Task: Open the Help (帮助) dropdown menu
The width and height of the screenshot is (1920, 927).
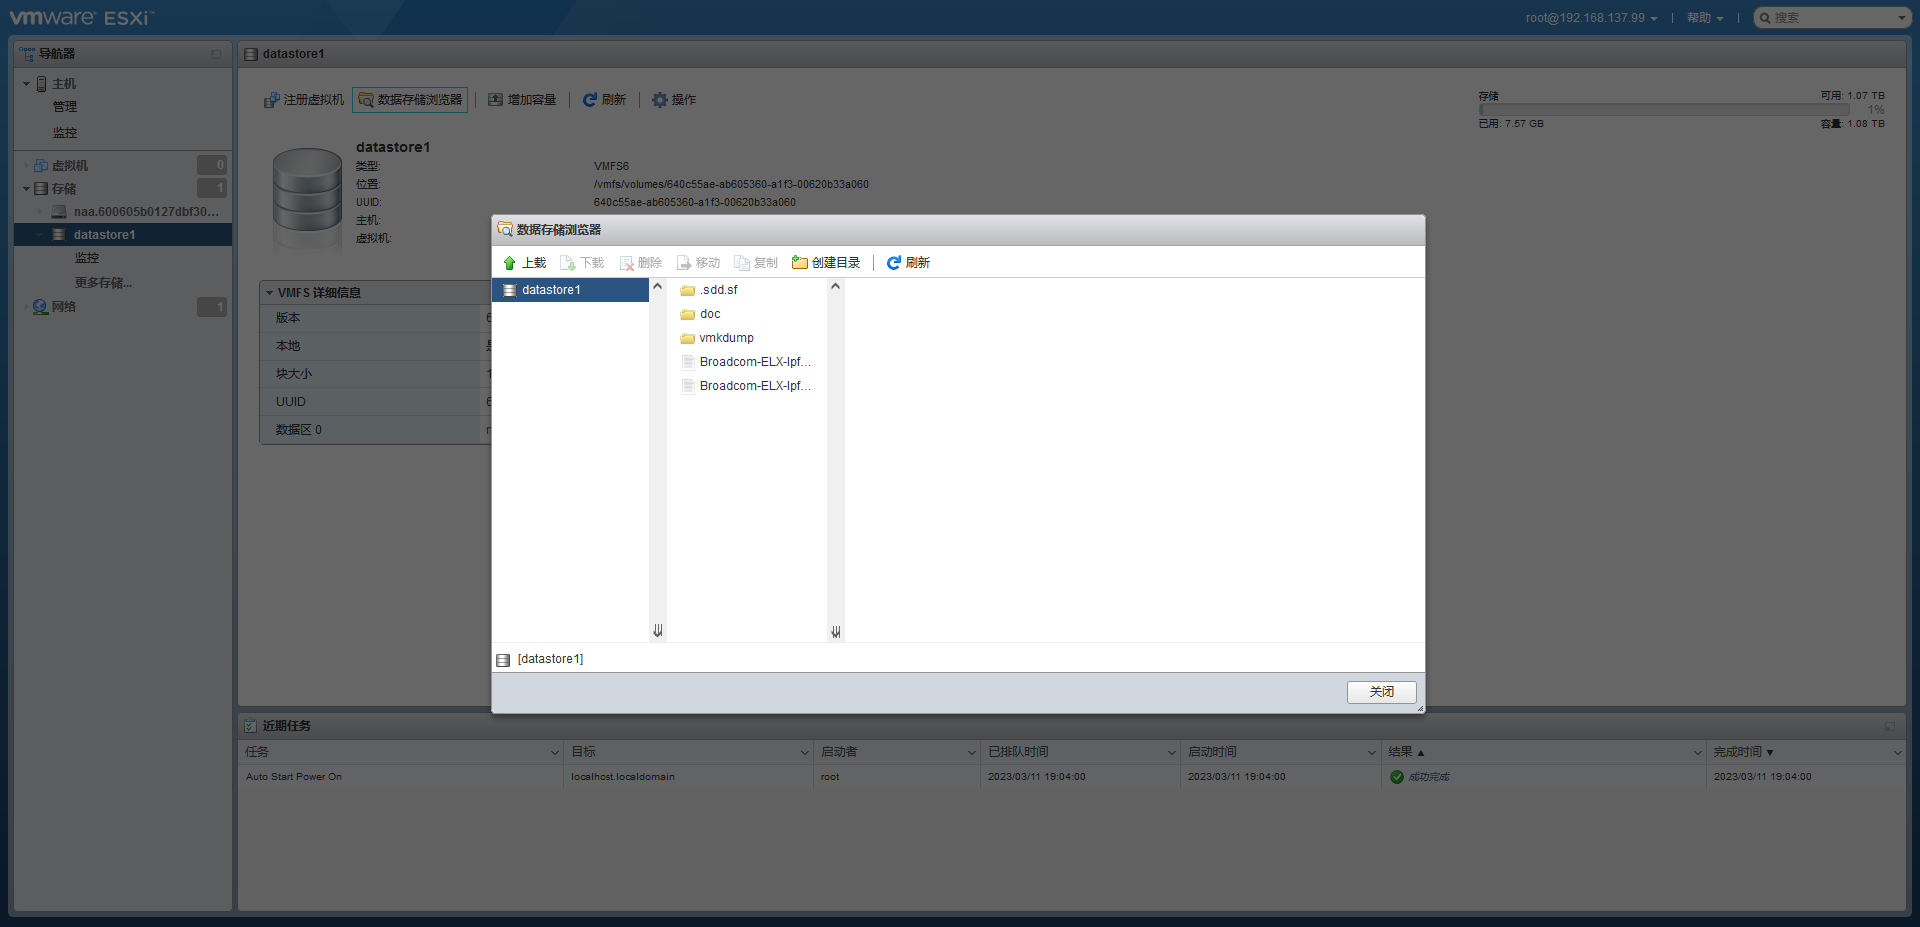Action: [1704, 18]
